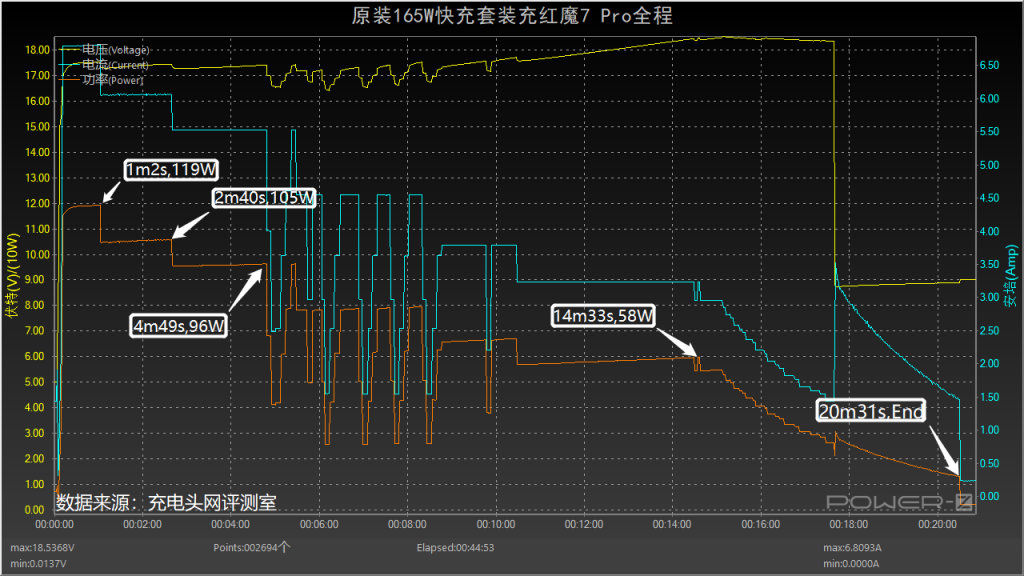Click the min:0.0000A status value
Viewport: 1024px width, 576px height.
coord(851,563)
